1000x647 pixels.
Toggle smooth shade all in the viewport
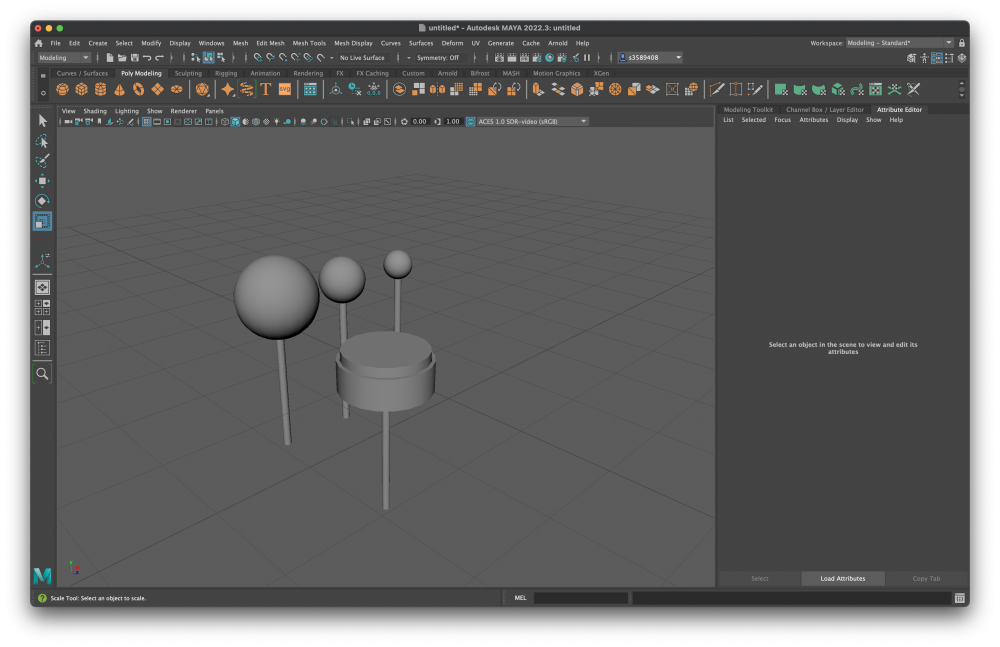pyautogui.click(x=235, y=122)
